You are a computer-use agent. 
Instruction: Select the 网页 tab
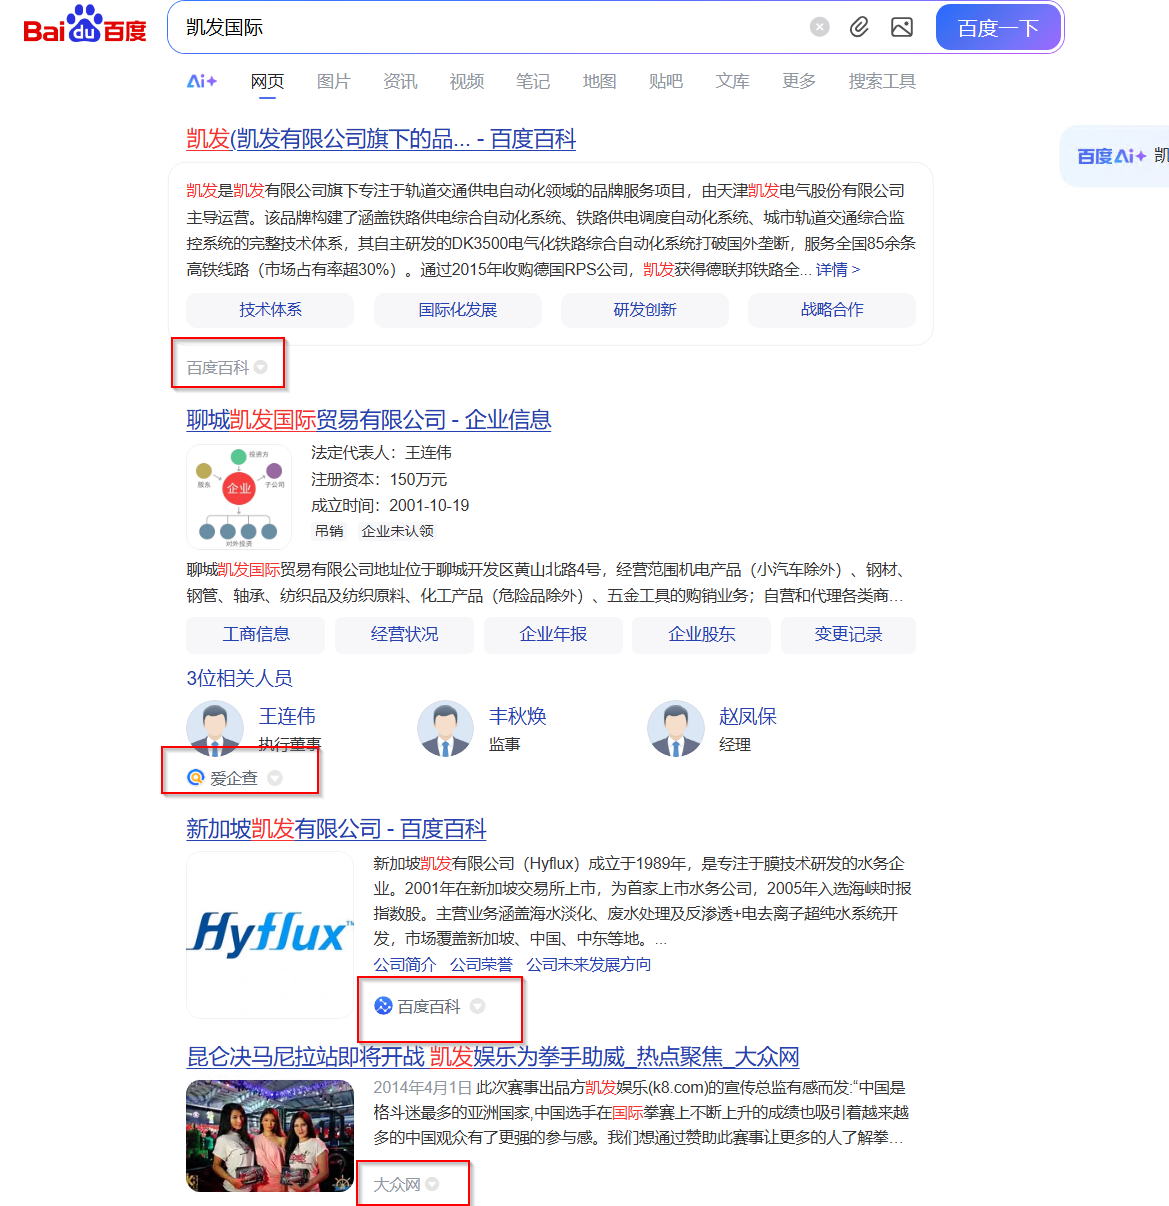[x=267, y=81]
